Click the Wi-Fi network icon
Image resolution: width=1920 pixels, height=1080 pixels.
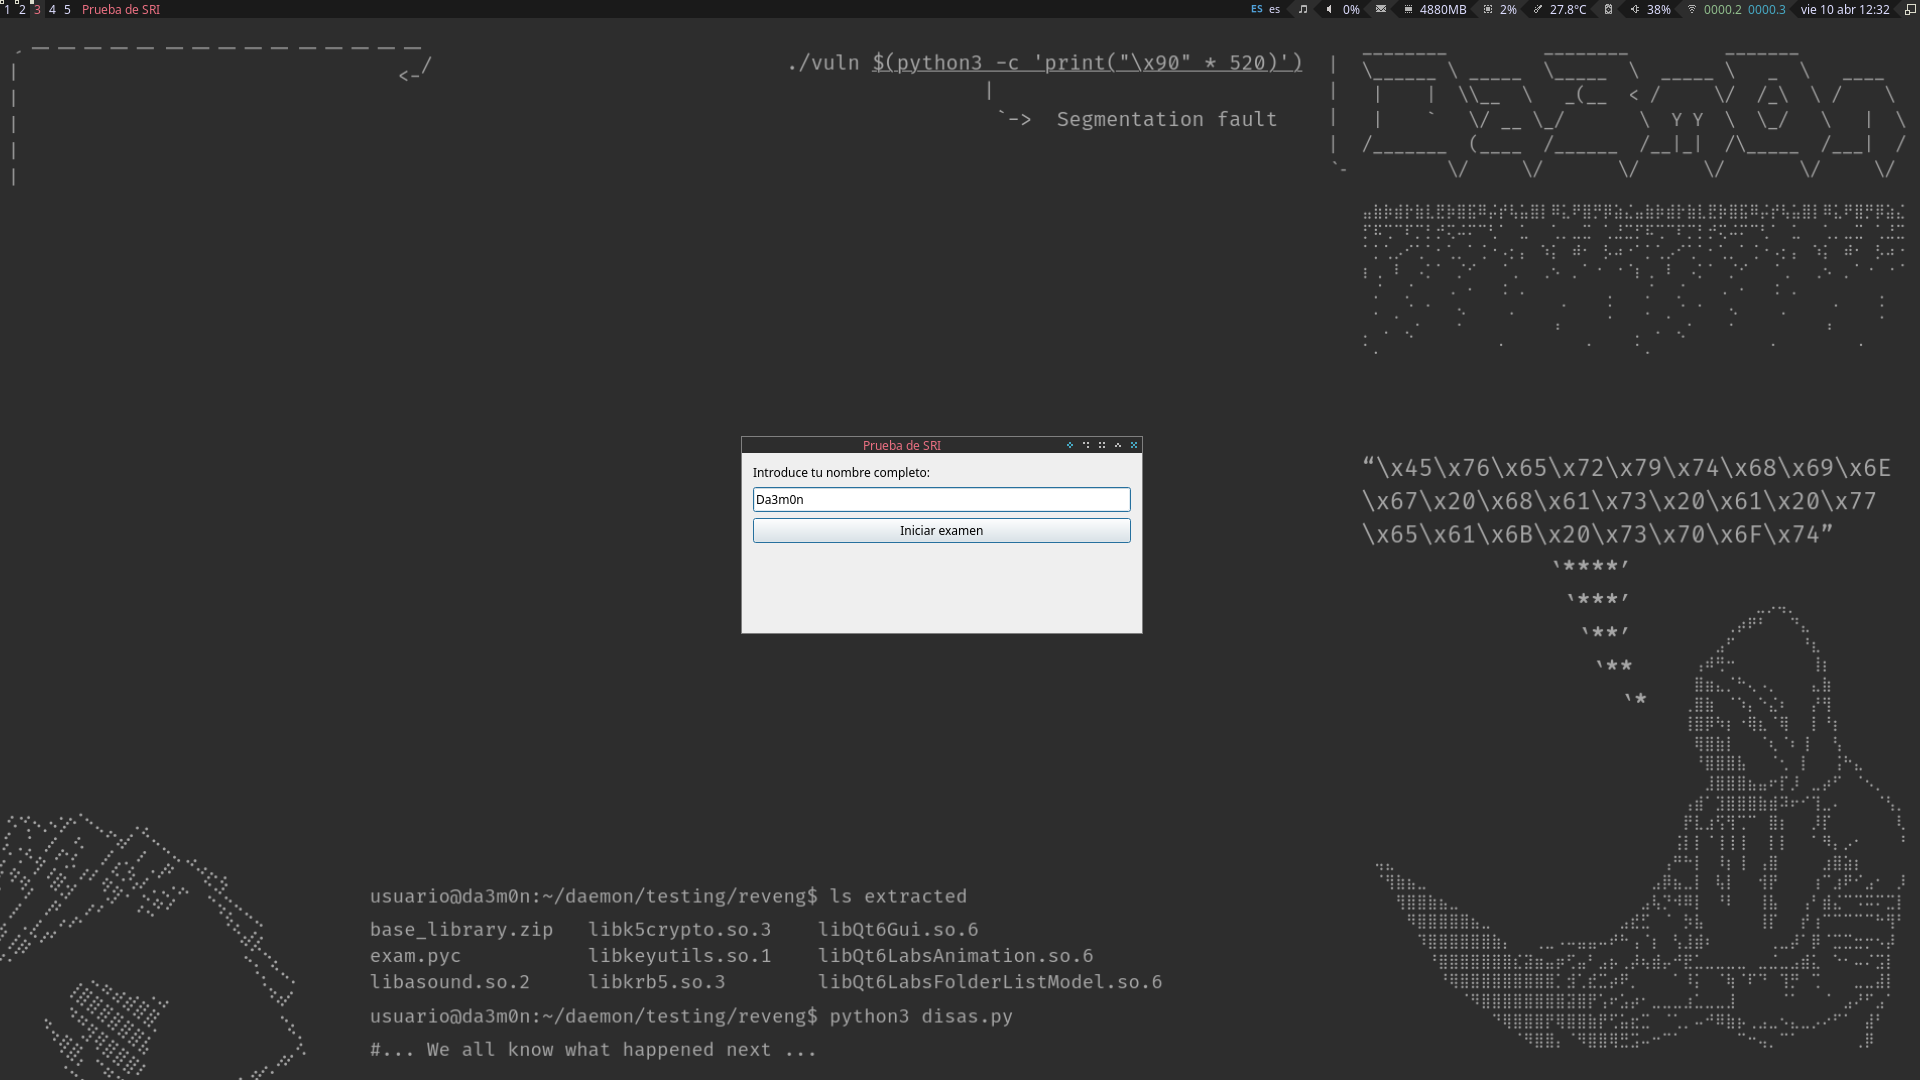[1692, 9]
